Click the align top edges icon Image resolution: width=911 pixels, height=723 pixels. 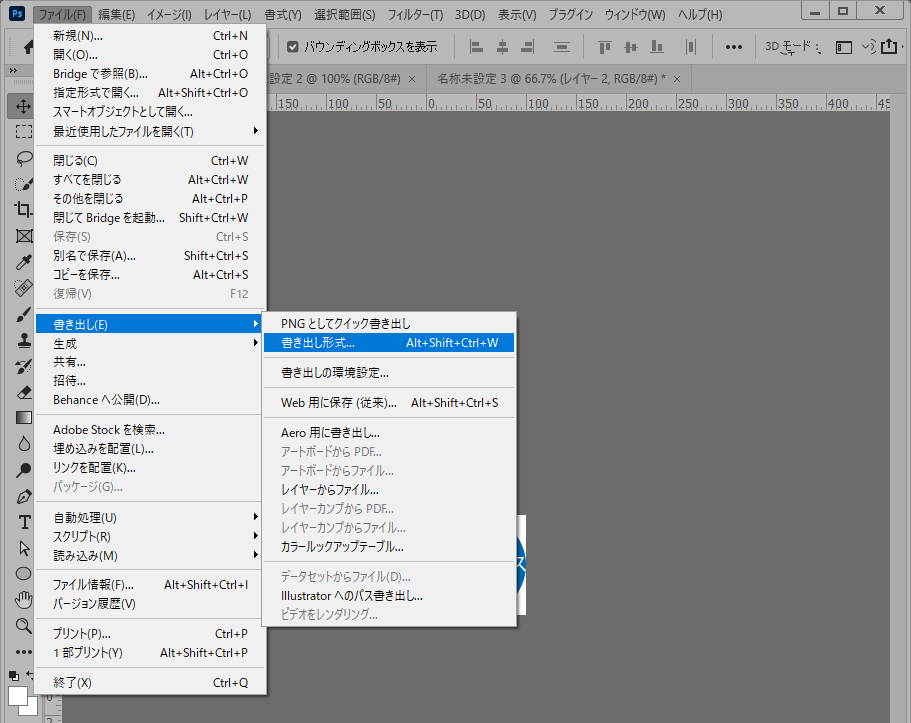tap(605, 46)
